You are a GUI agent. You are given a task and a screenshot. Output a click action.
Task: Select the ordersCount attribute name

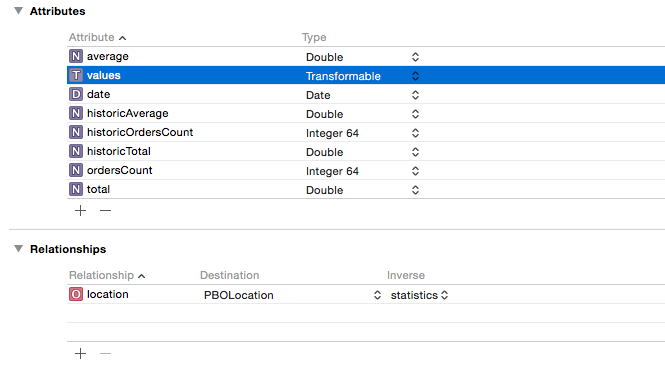pyautogui.click(x=120, y=170)
